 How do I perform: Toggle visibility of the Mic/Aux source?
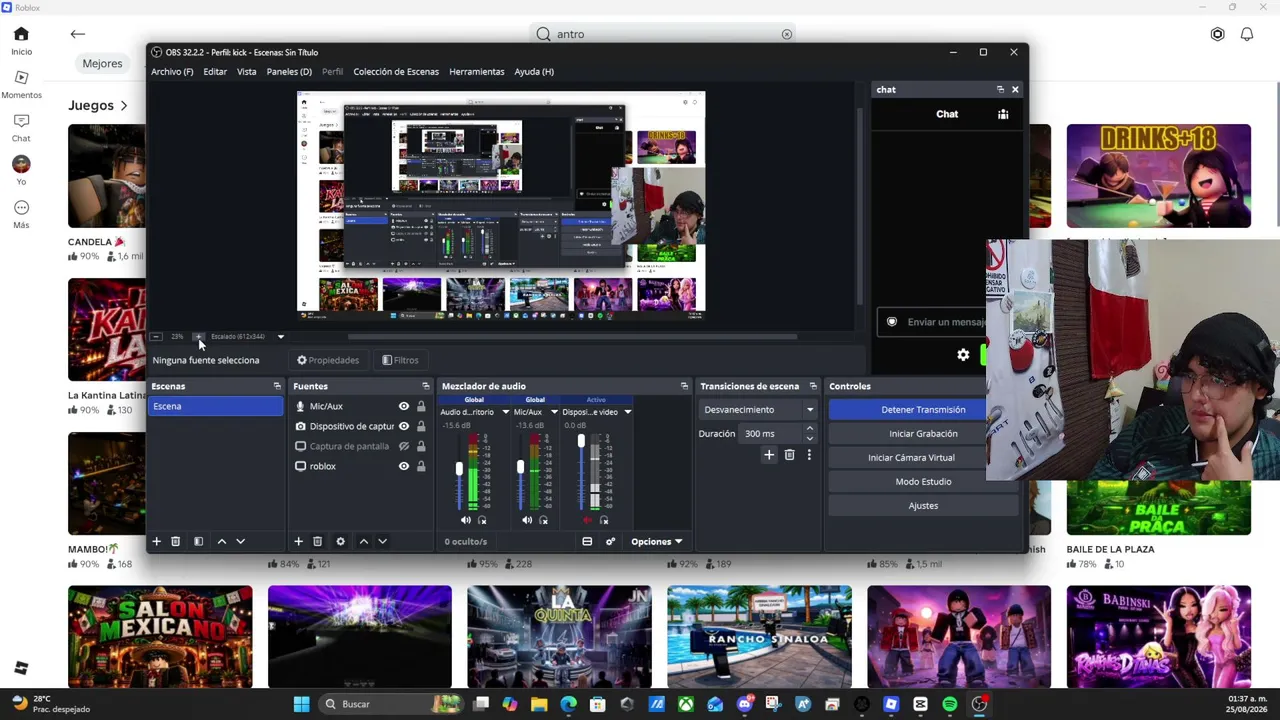tap(404, 406)
